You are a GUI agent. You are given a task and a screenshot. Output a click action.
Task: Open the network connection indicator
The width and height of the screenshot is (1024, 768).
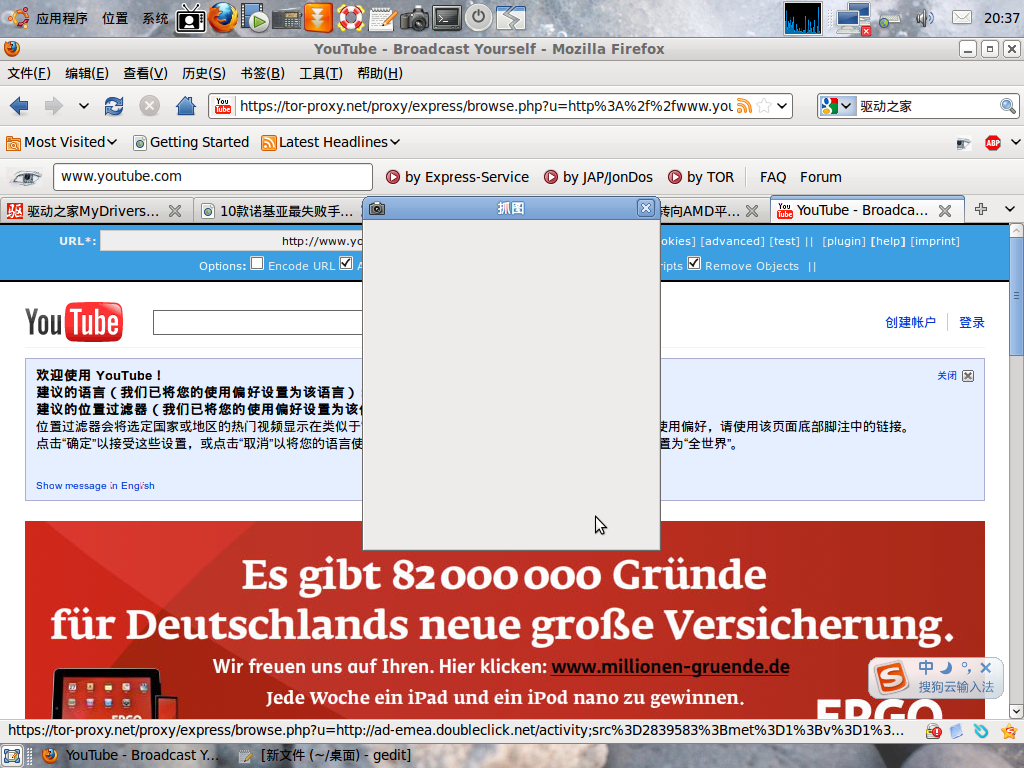click(x=854, y=18)
